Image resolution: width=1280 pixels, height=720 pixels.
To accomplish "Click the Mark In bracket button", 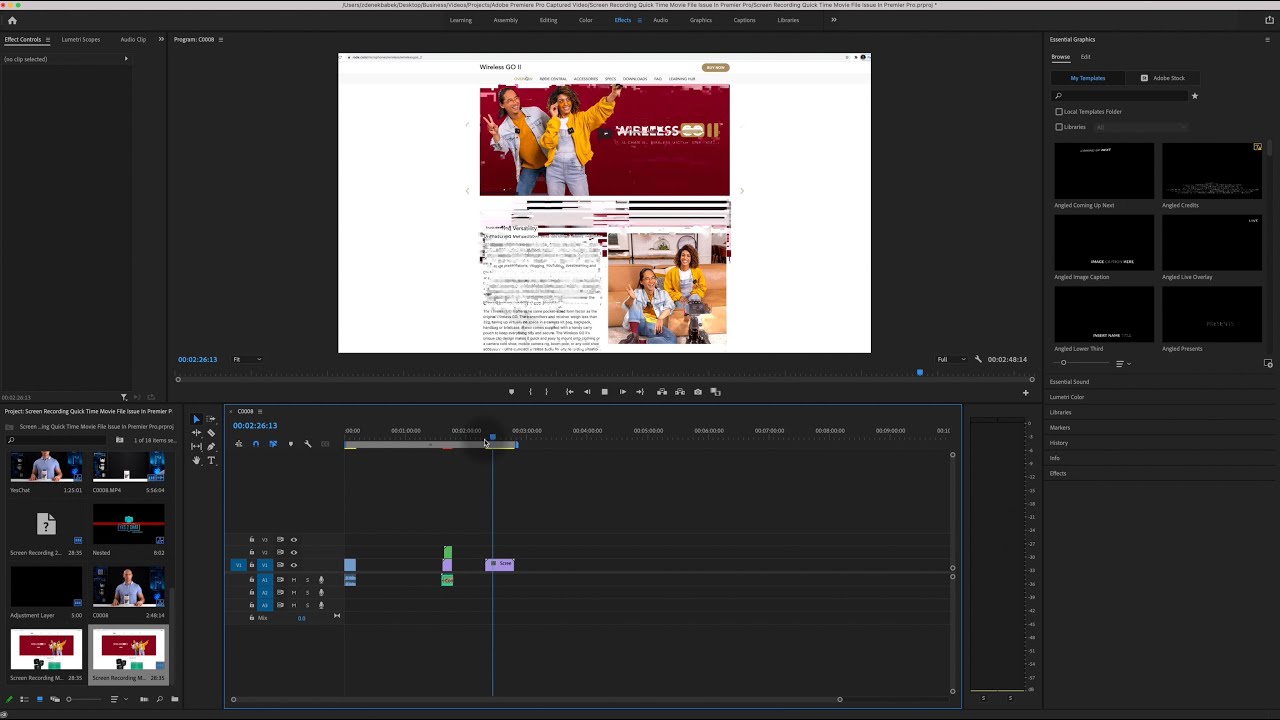I will click(x=530, y=392).
